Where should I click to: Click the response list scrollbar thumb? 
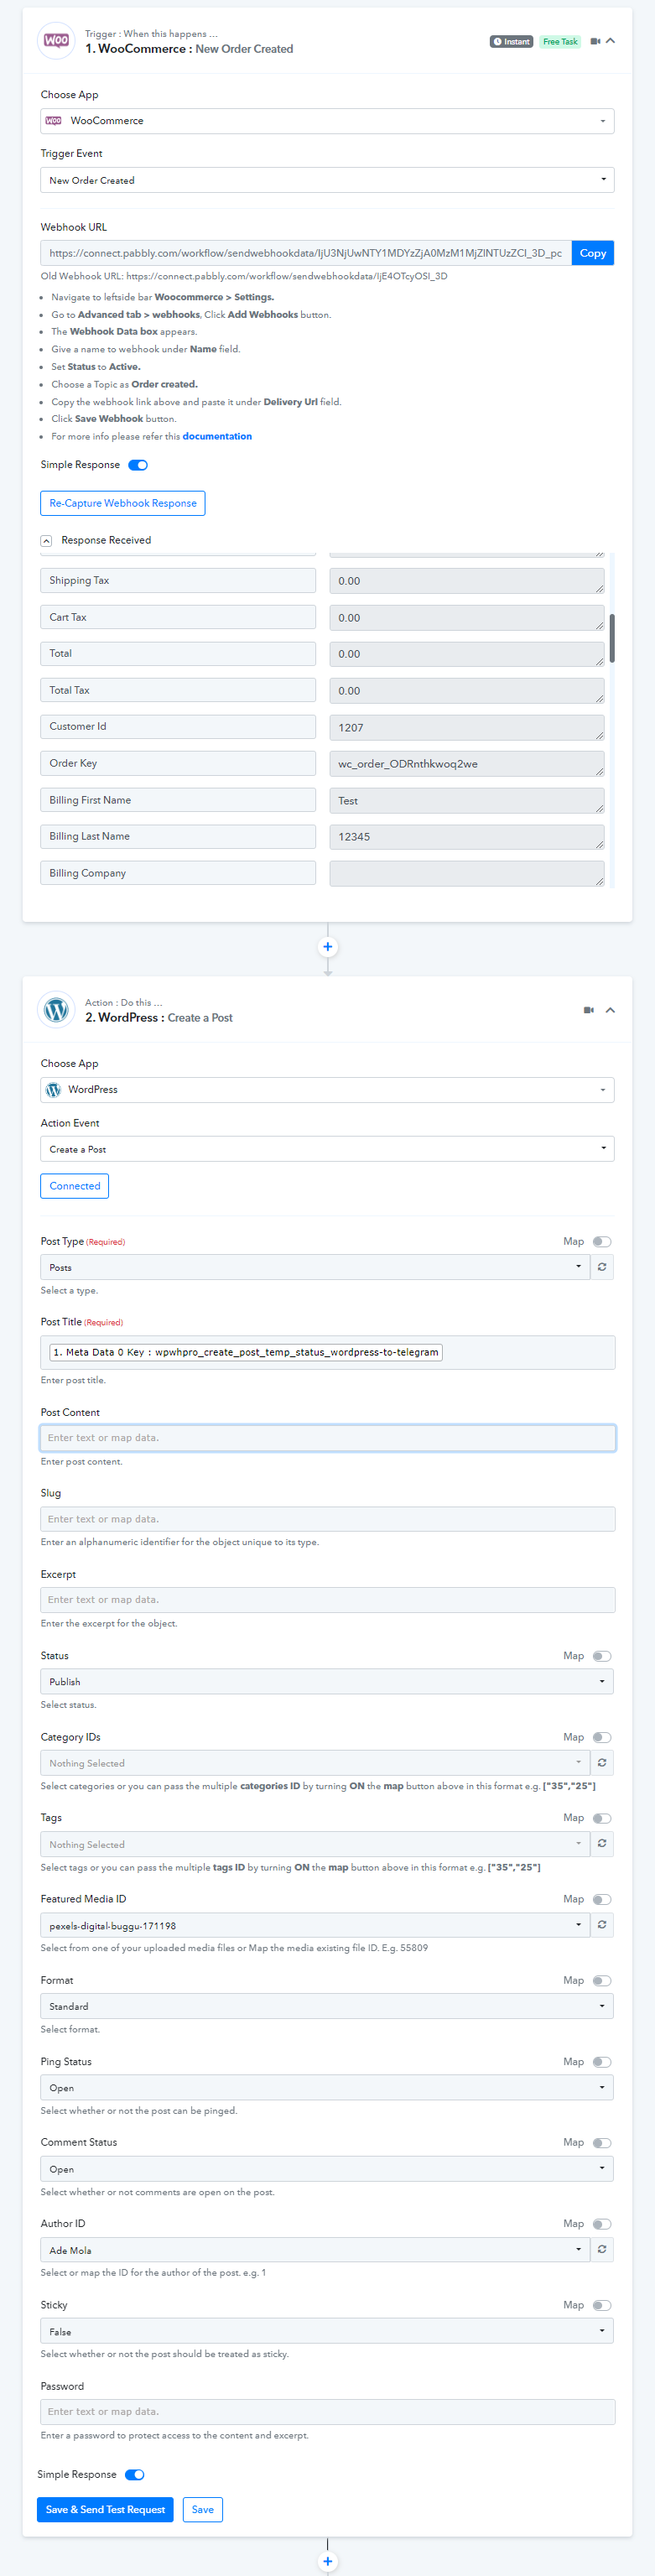[x=611, y=638]
